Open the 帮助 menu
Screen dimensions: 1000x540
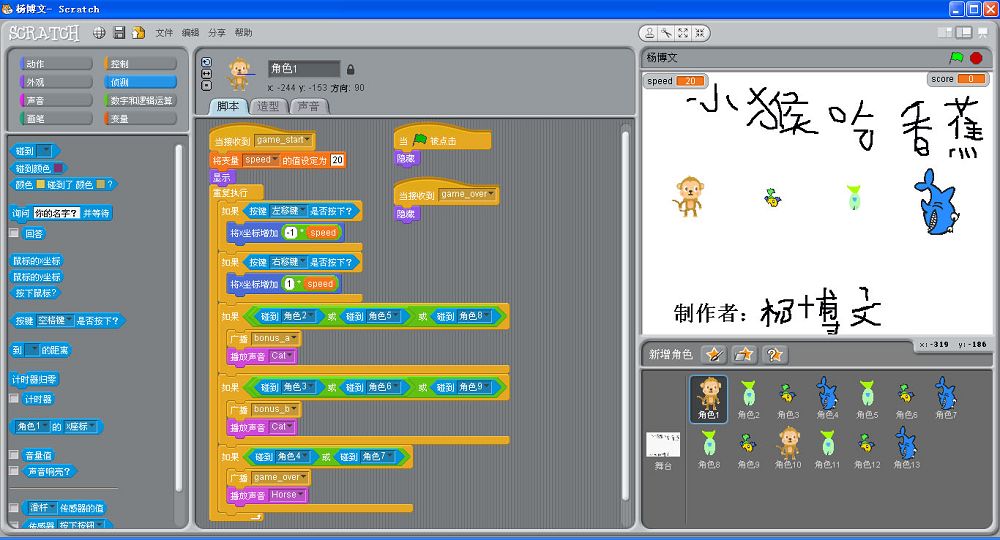(243, 33)
